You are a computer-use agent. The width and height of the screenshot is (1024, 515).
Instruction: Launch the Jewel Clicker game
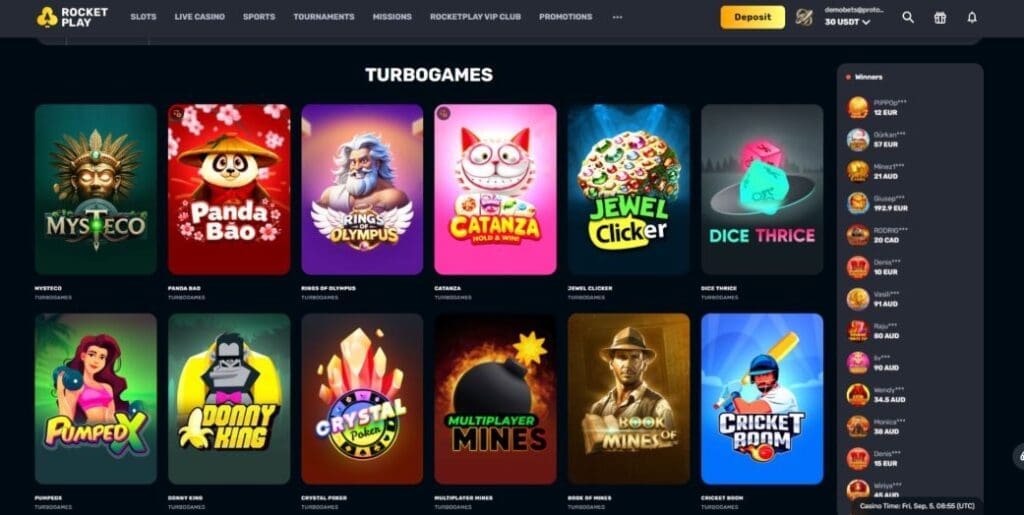tap(628, 189)
